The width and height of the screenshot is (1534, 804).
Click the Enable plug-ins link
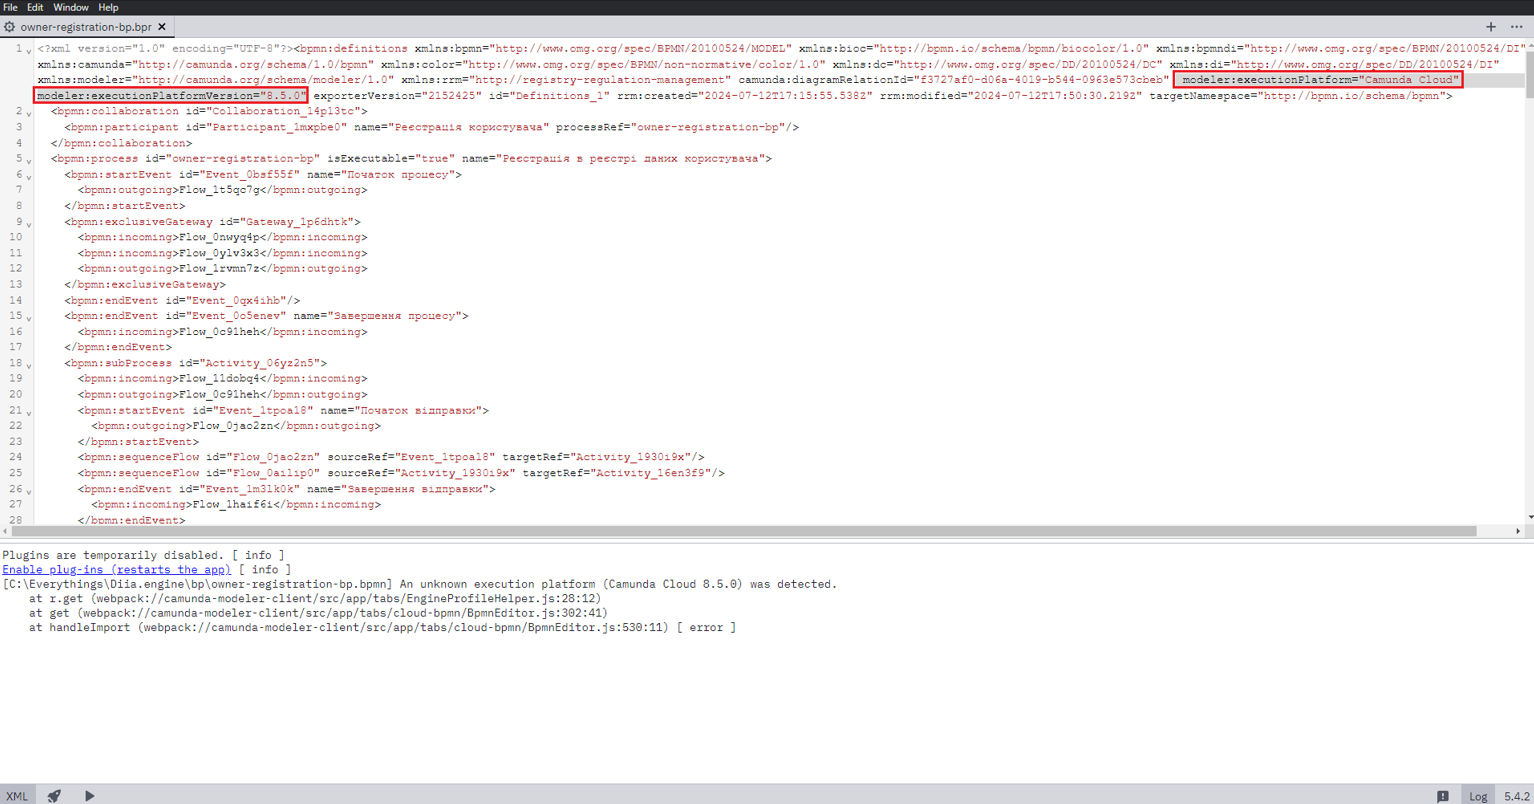coord(116,569)
